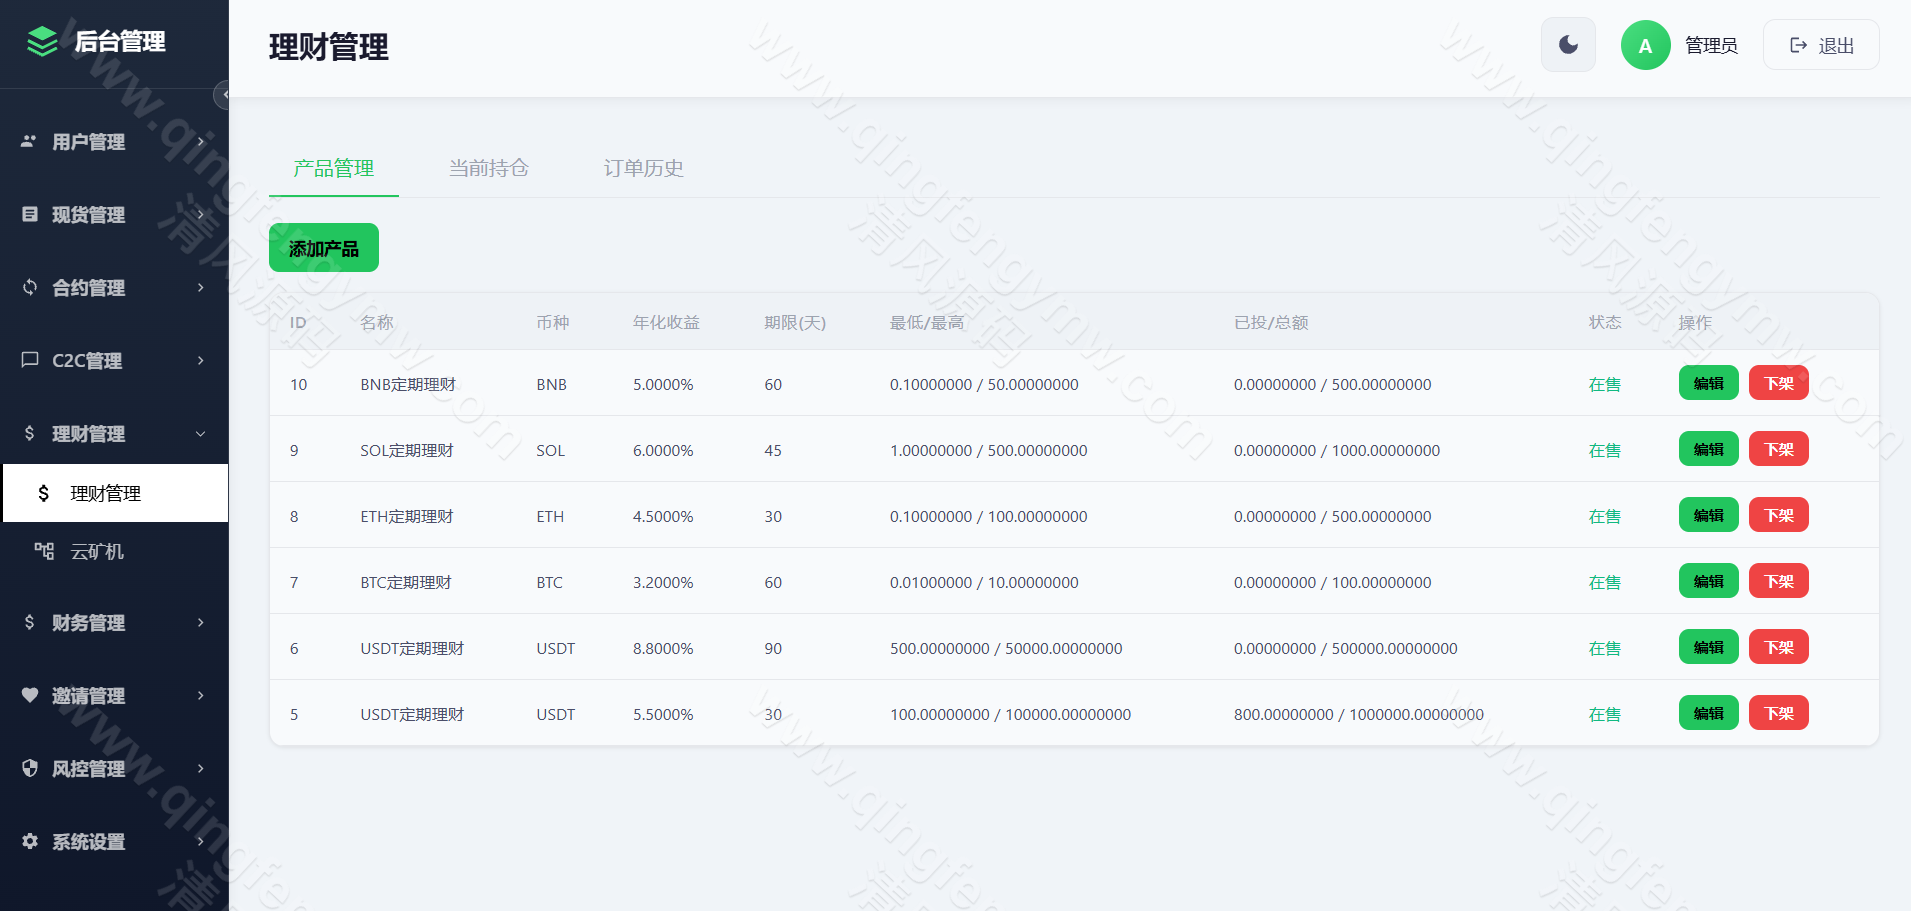1911x911 pixels.
Task: Click the 后台管理 sidebar title
Action: click(120, 42)
